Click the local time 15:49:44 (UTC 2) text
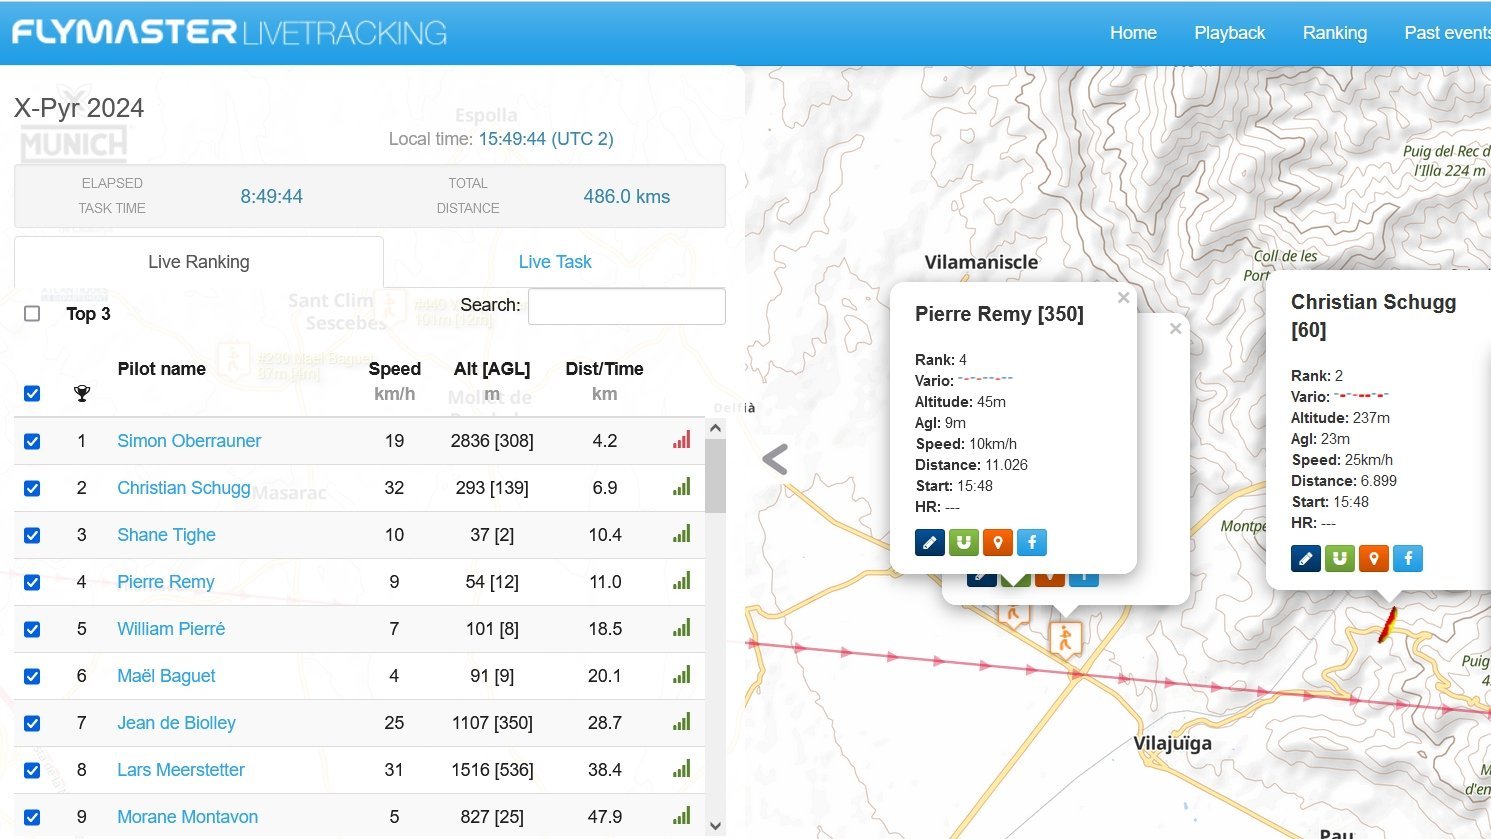 546,139
